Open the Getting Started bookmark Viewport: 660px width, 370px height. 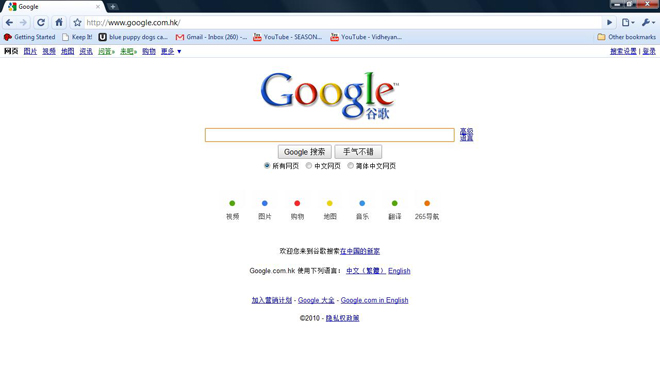point(29,37)
